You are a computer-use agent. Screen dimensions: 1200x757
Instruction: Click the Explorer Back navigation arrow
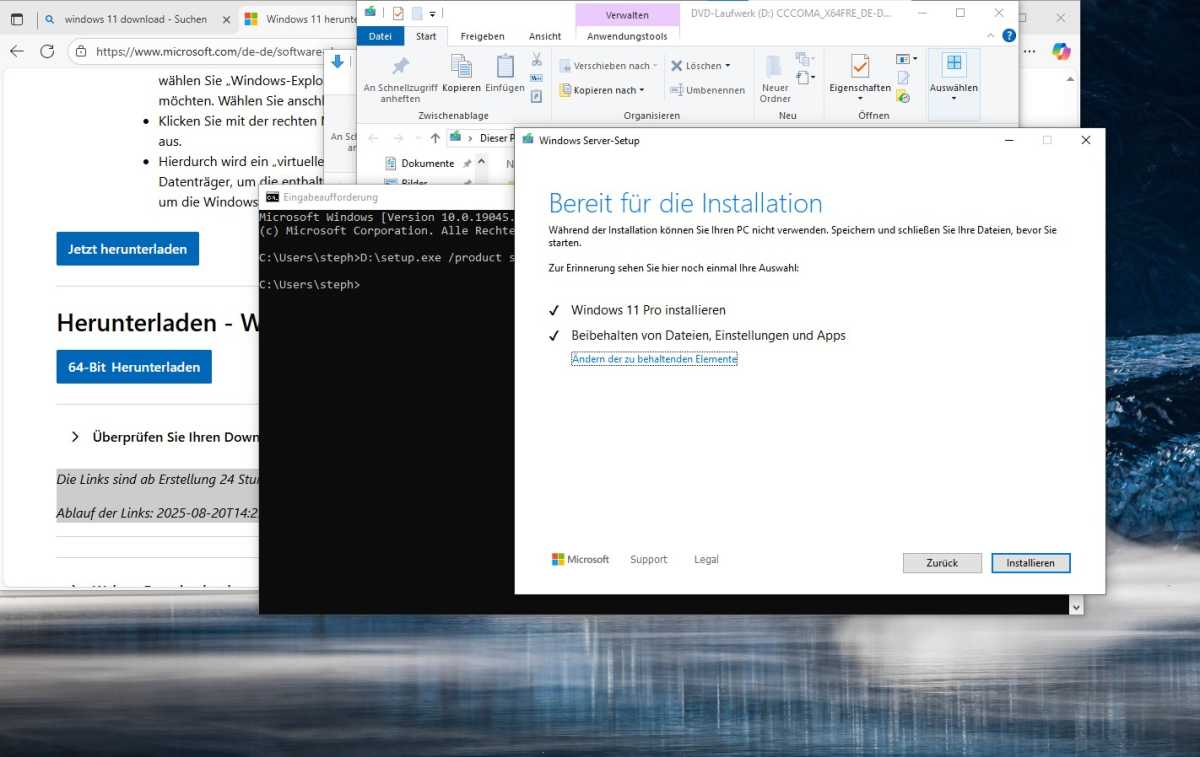point(373,138)
